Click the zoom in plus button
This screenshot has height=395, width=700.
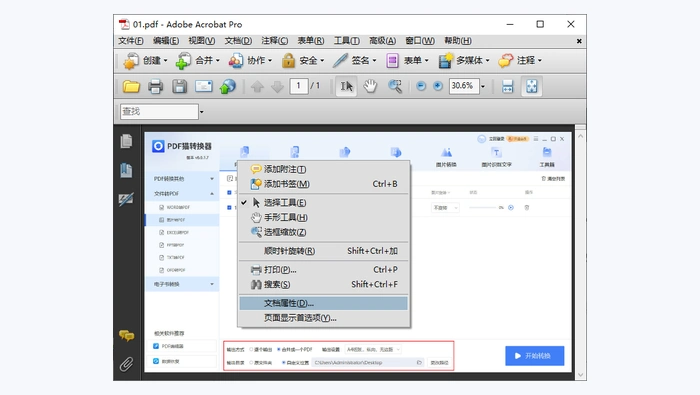[438, 86]
